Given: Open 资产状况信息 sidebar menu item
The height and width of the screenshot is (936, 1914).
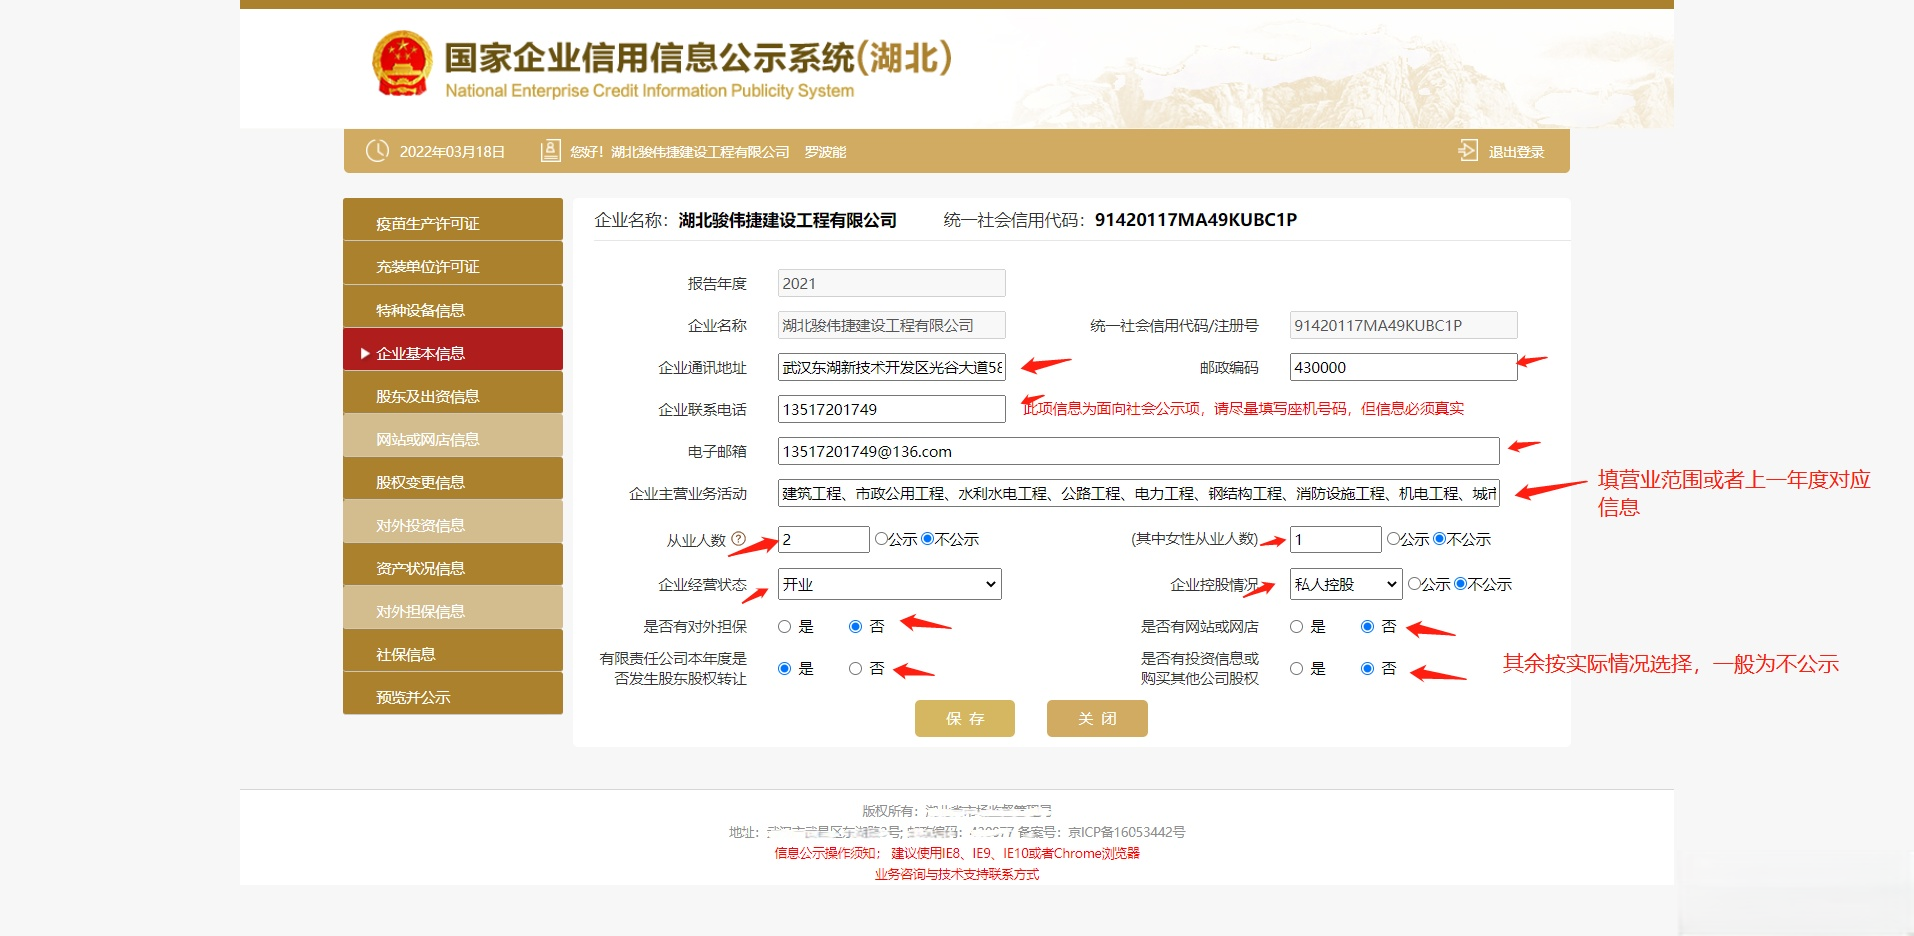Looking at the screenshot, I should (x=453, y=565).
